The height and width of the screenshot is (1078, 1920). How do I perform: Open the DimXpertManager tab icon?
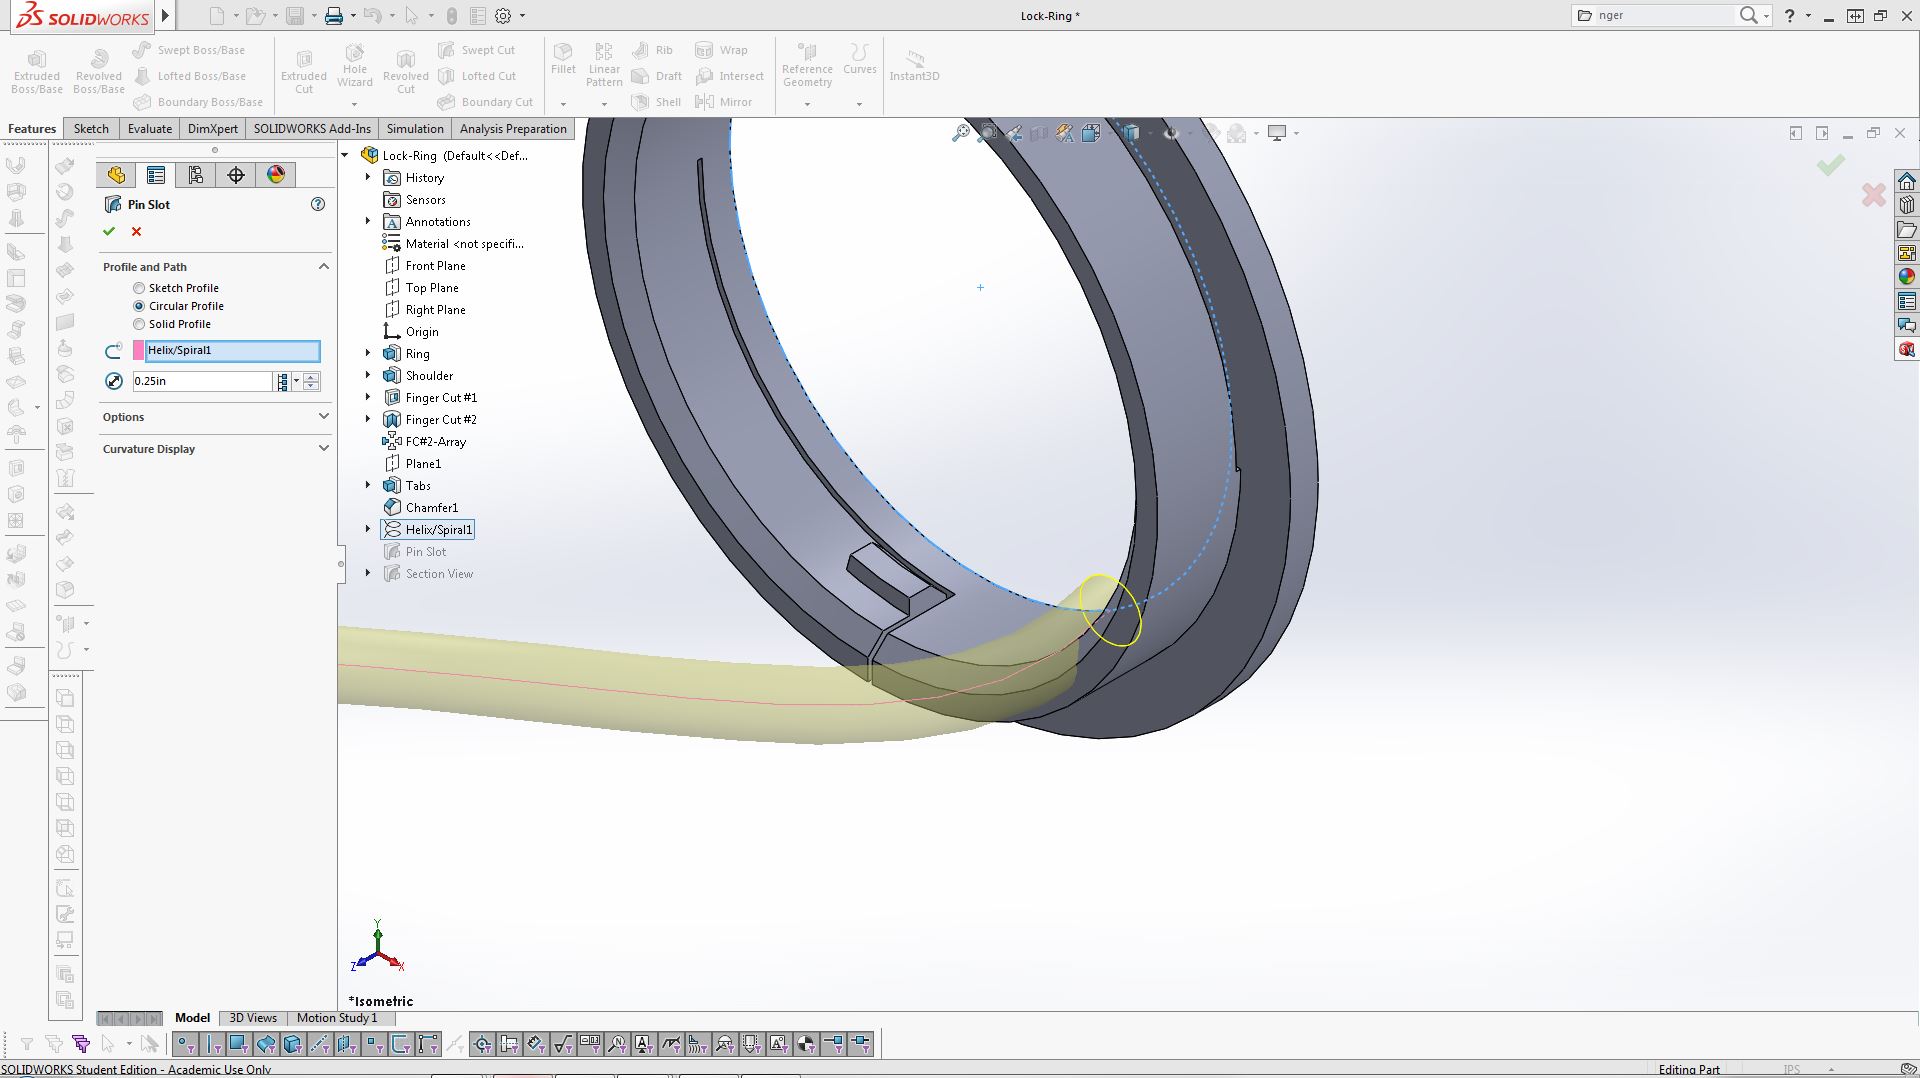tap(236, 175)
